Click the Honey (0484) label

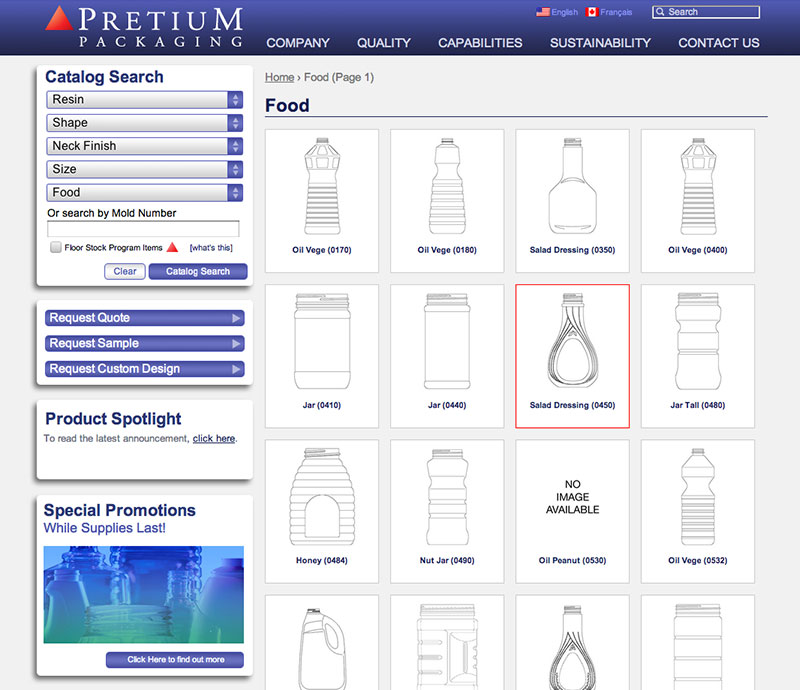pos(322,560)
